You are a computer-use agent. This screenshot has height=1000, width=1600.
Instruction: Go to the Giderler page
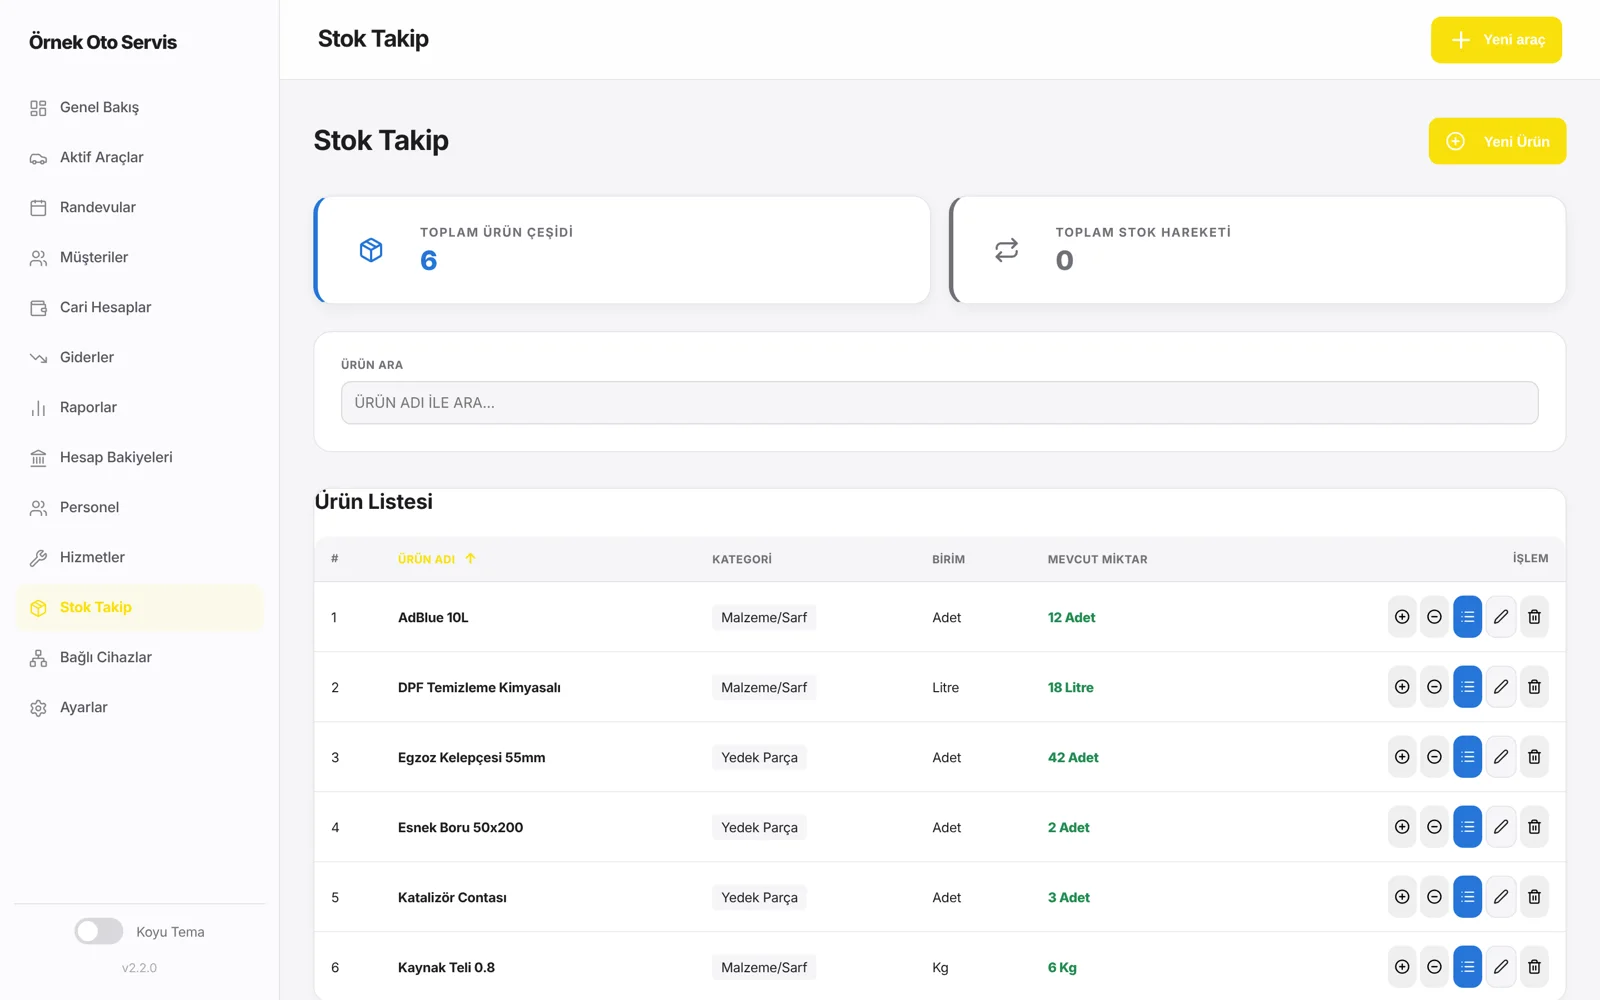(x=139, y=357)
